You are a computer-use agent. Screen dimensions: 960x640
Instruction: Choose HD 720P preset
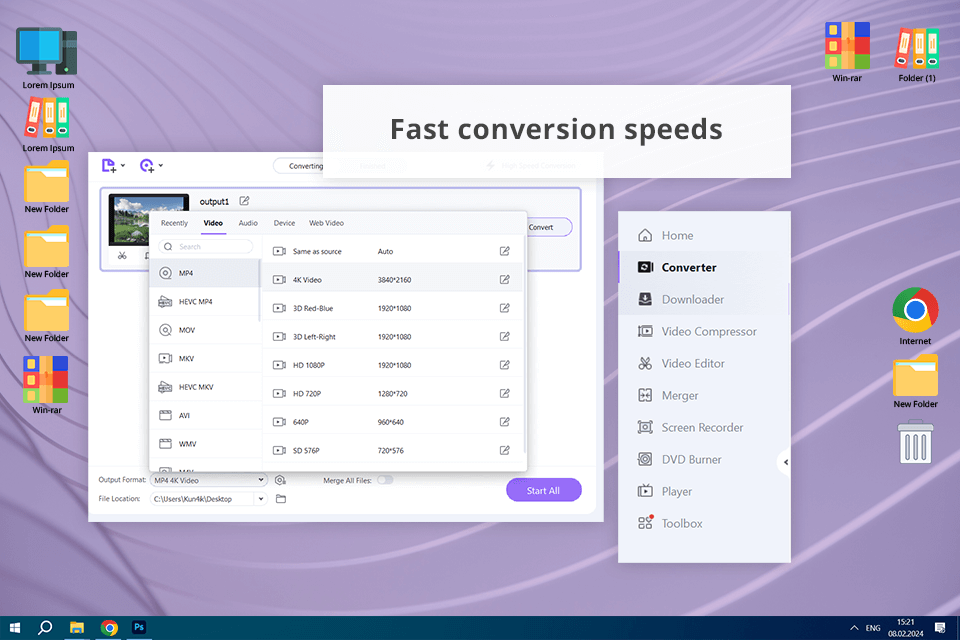393,393
